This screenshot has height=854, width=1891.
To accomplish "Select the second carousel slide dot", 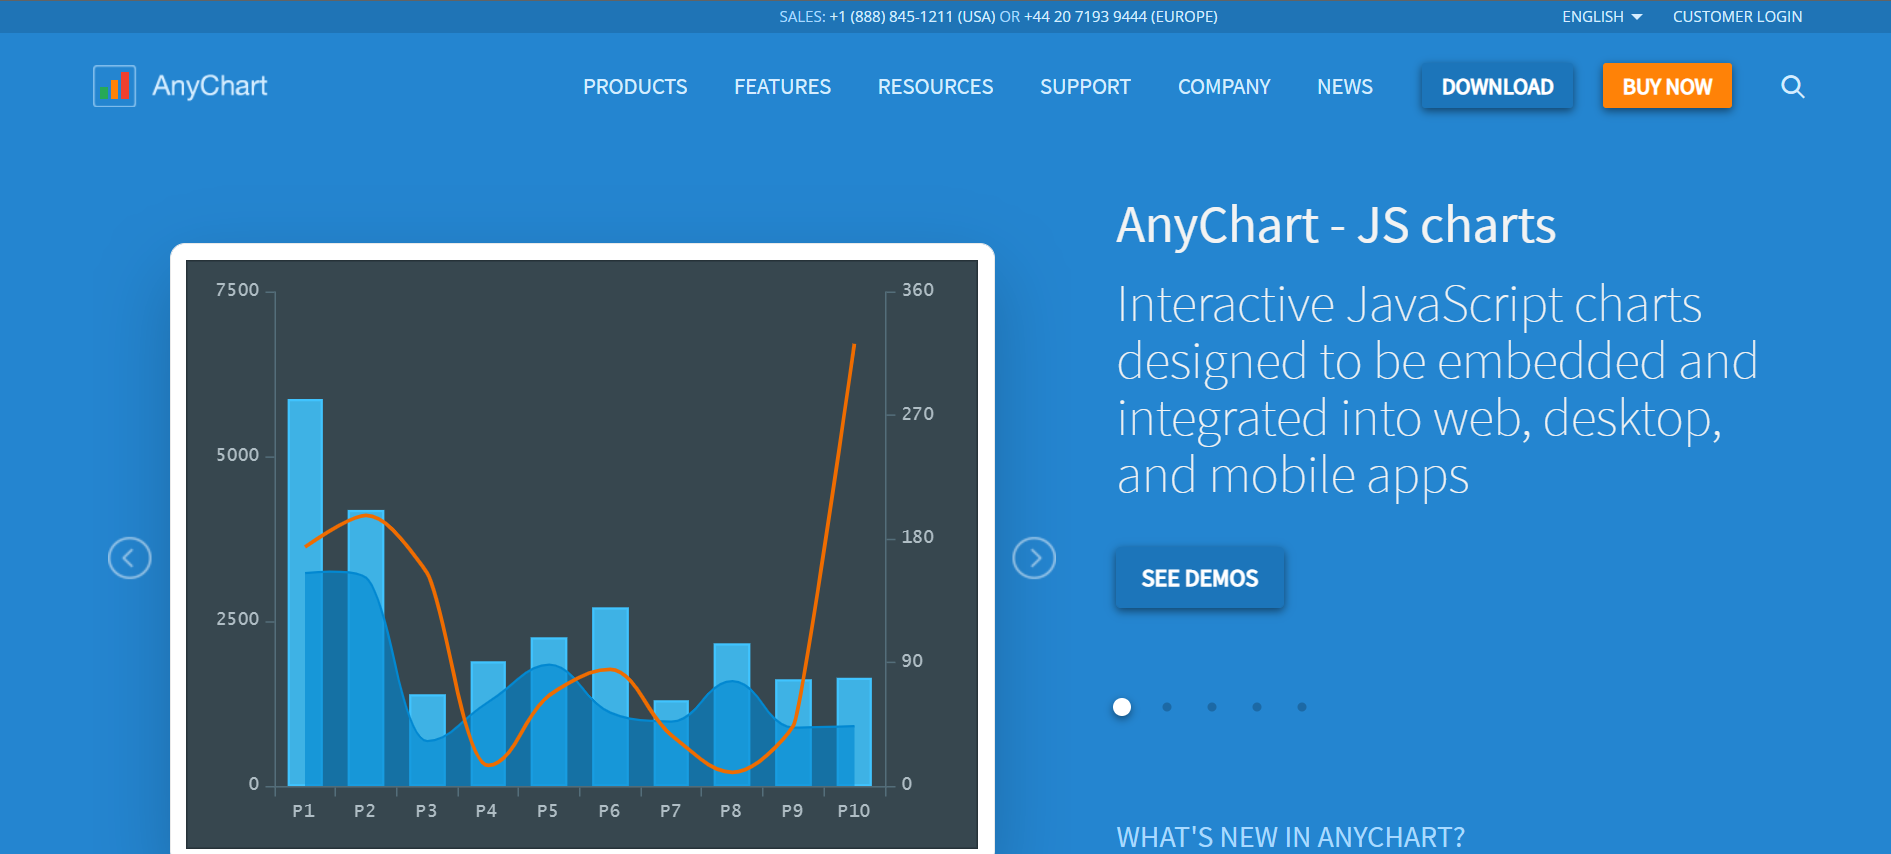I will click(1167, 707).
